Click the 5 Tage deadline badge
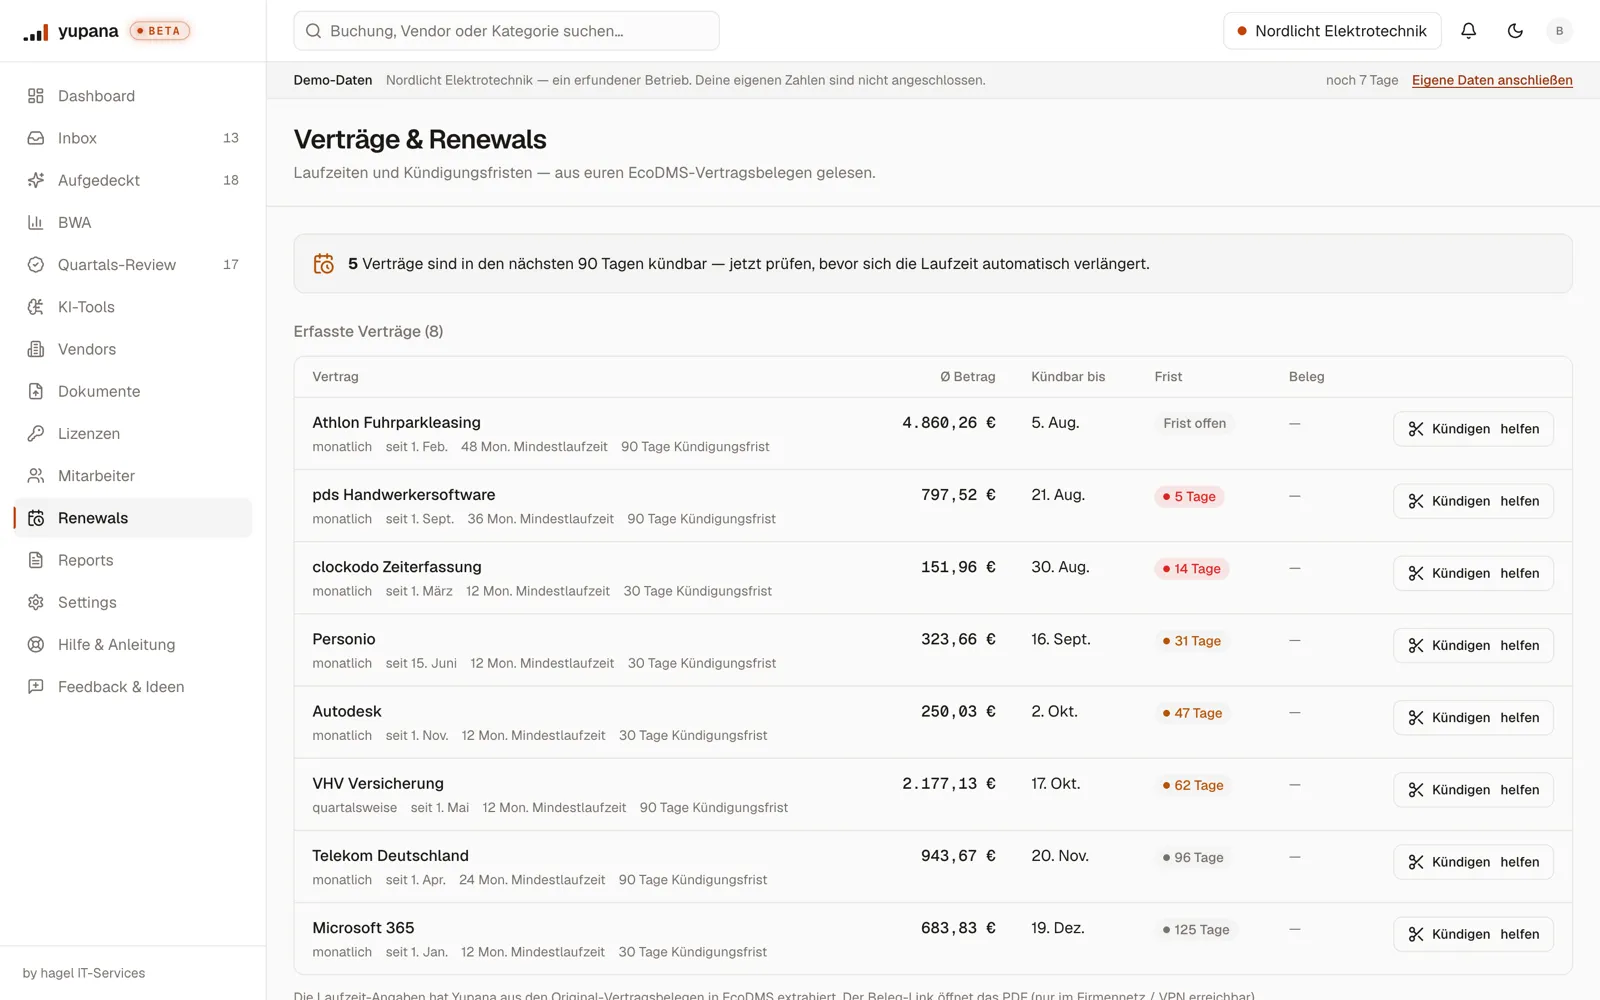 pyautogui.click(x=1189, y=497)
